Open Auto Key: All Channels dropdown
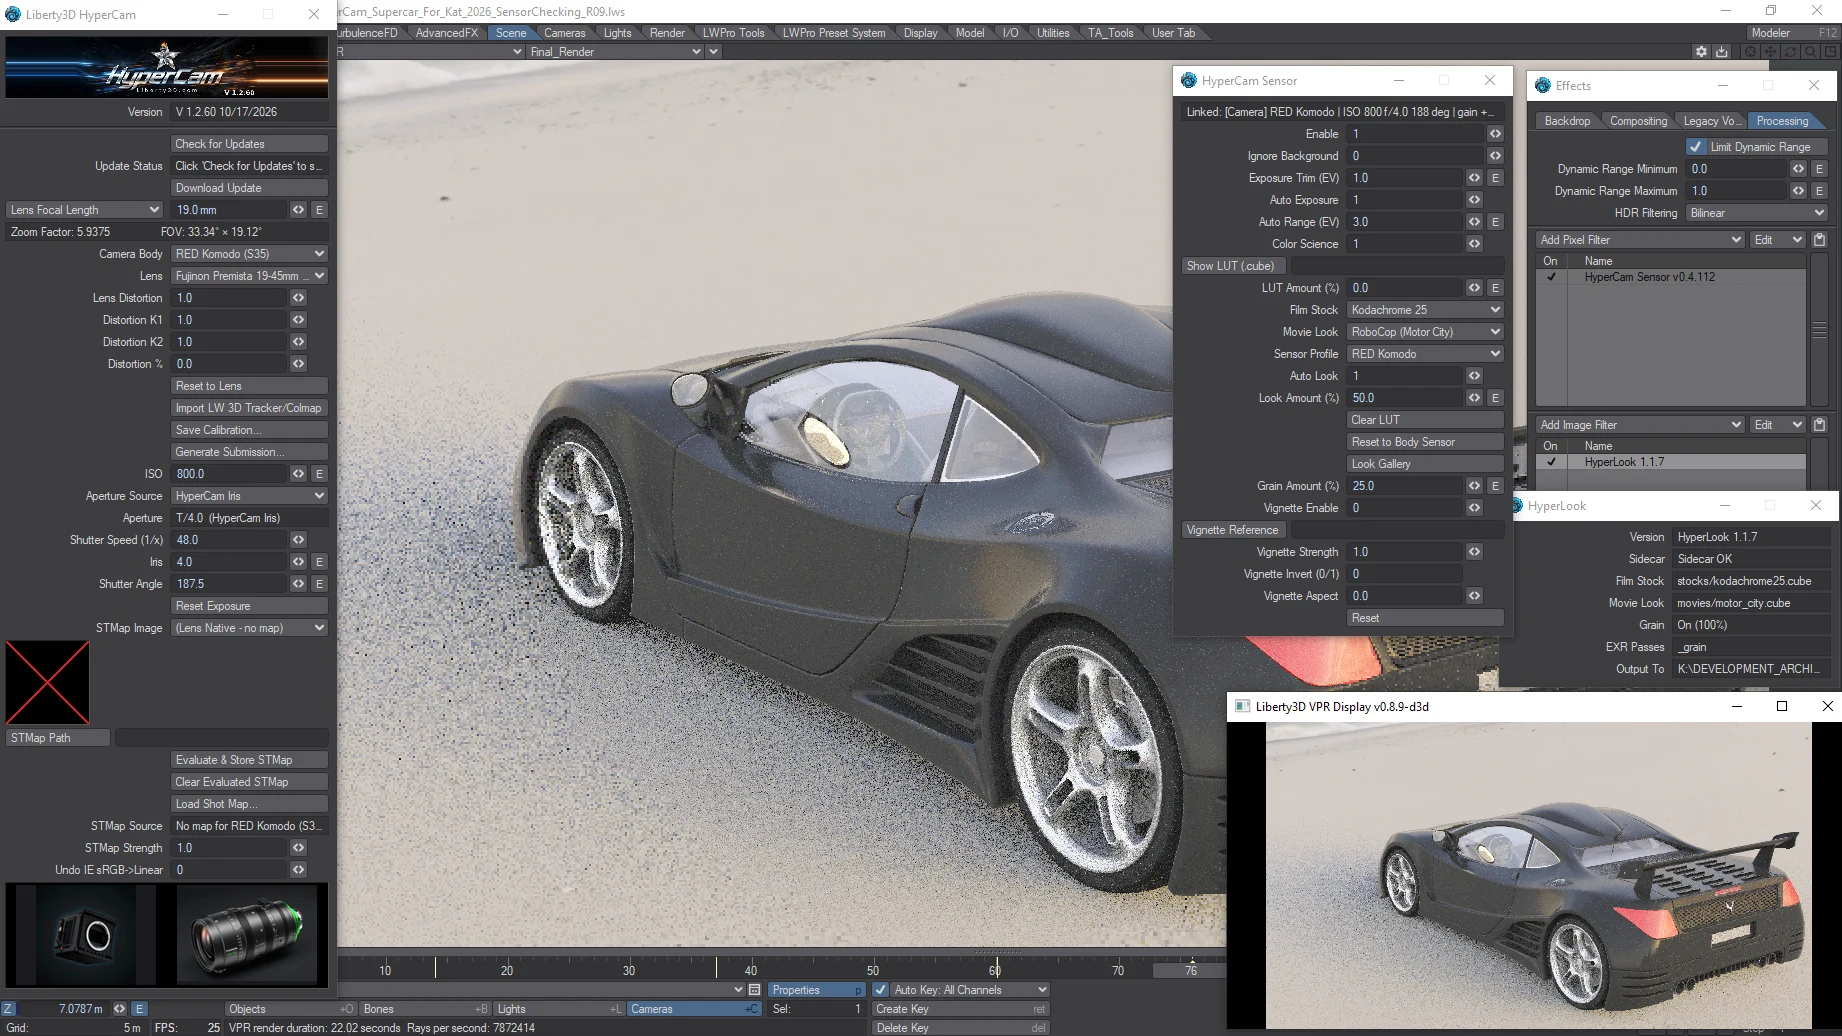This screenshot has height=1036, width=1842. click(970, 990)
